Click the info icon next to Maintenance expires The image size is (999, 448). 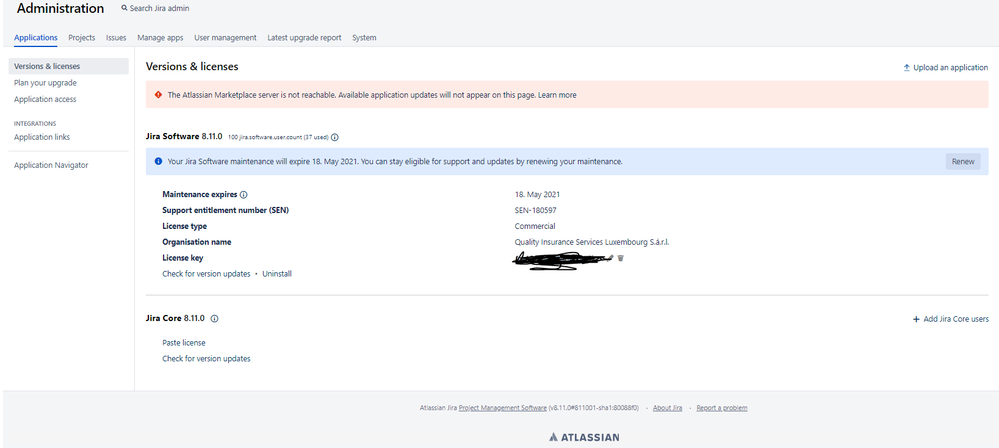[x=243, y=194]
